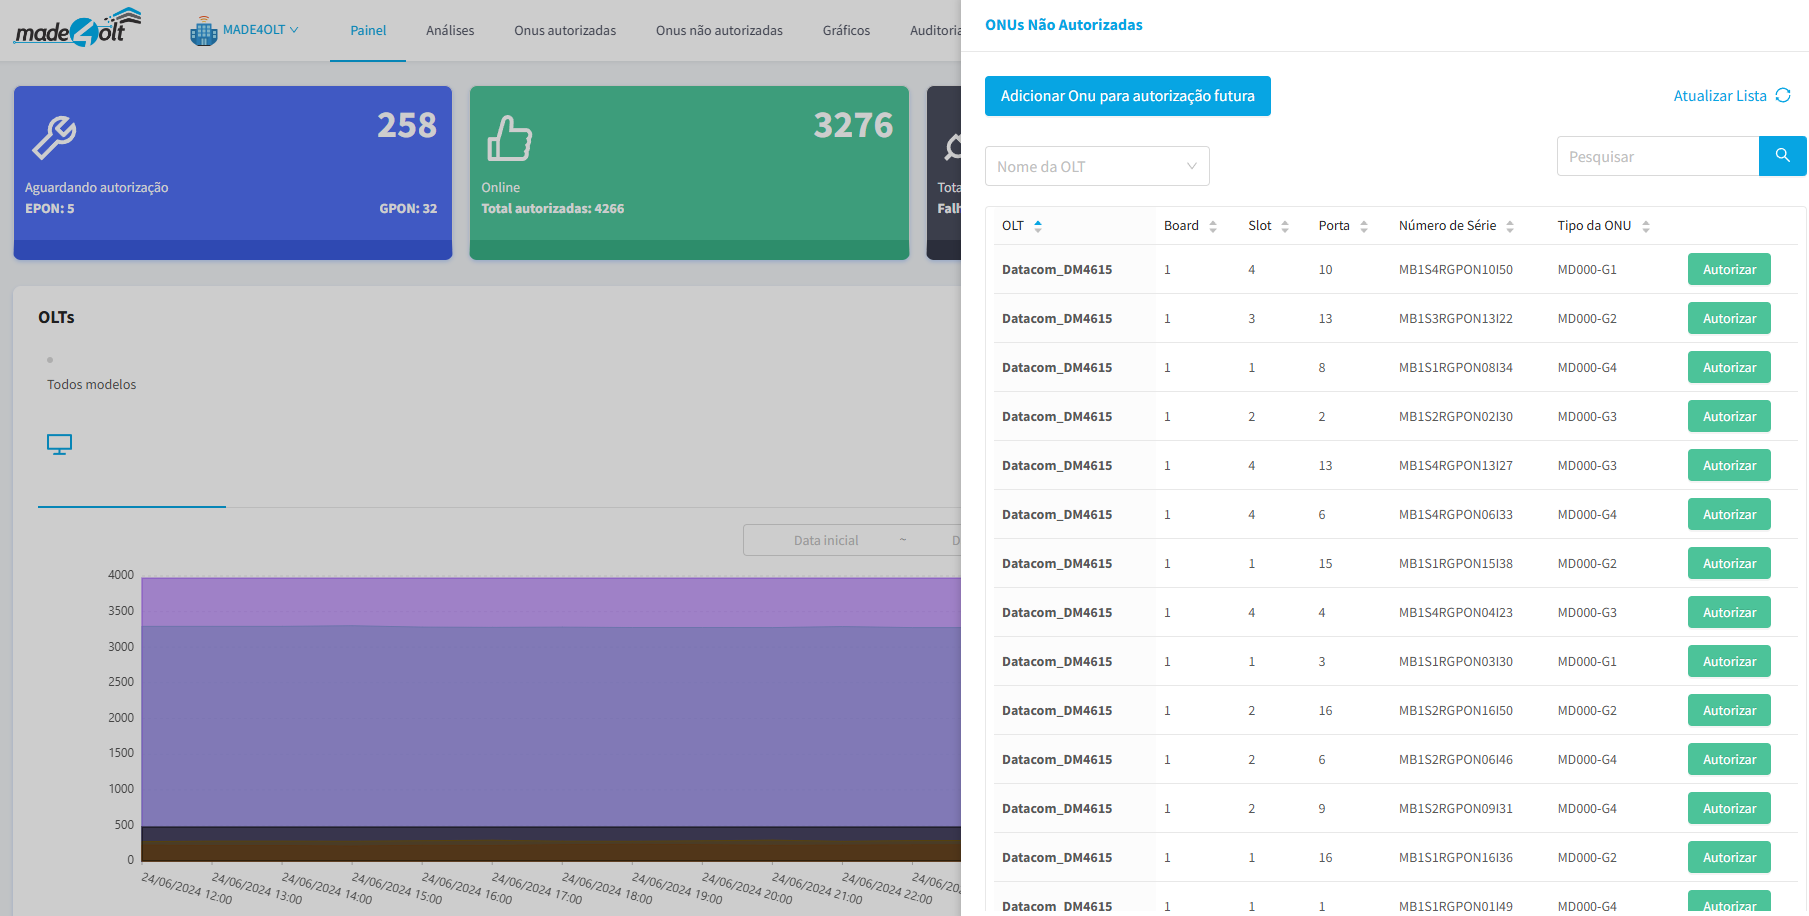The width and height of the screenshot is (1809, 916).
Task: Authorize ONU MB1S3RGPON13I22
Action: 1729,318
